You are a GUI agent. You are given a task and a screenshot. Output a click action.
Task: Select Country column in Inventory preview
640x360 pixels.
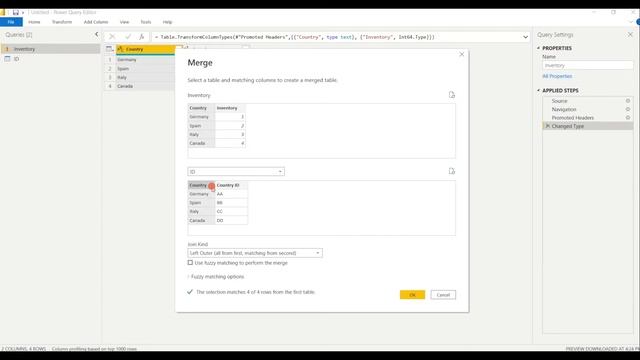click(201, 108)
